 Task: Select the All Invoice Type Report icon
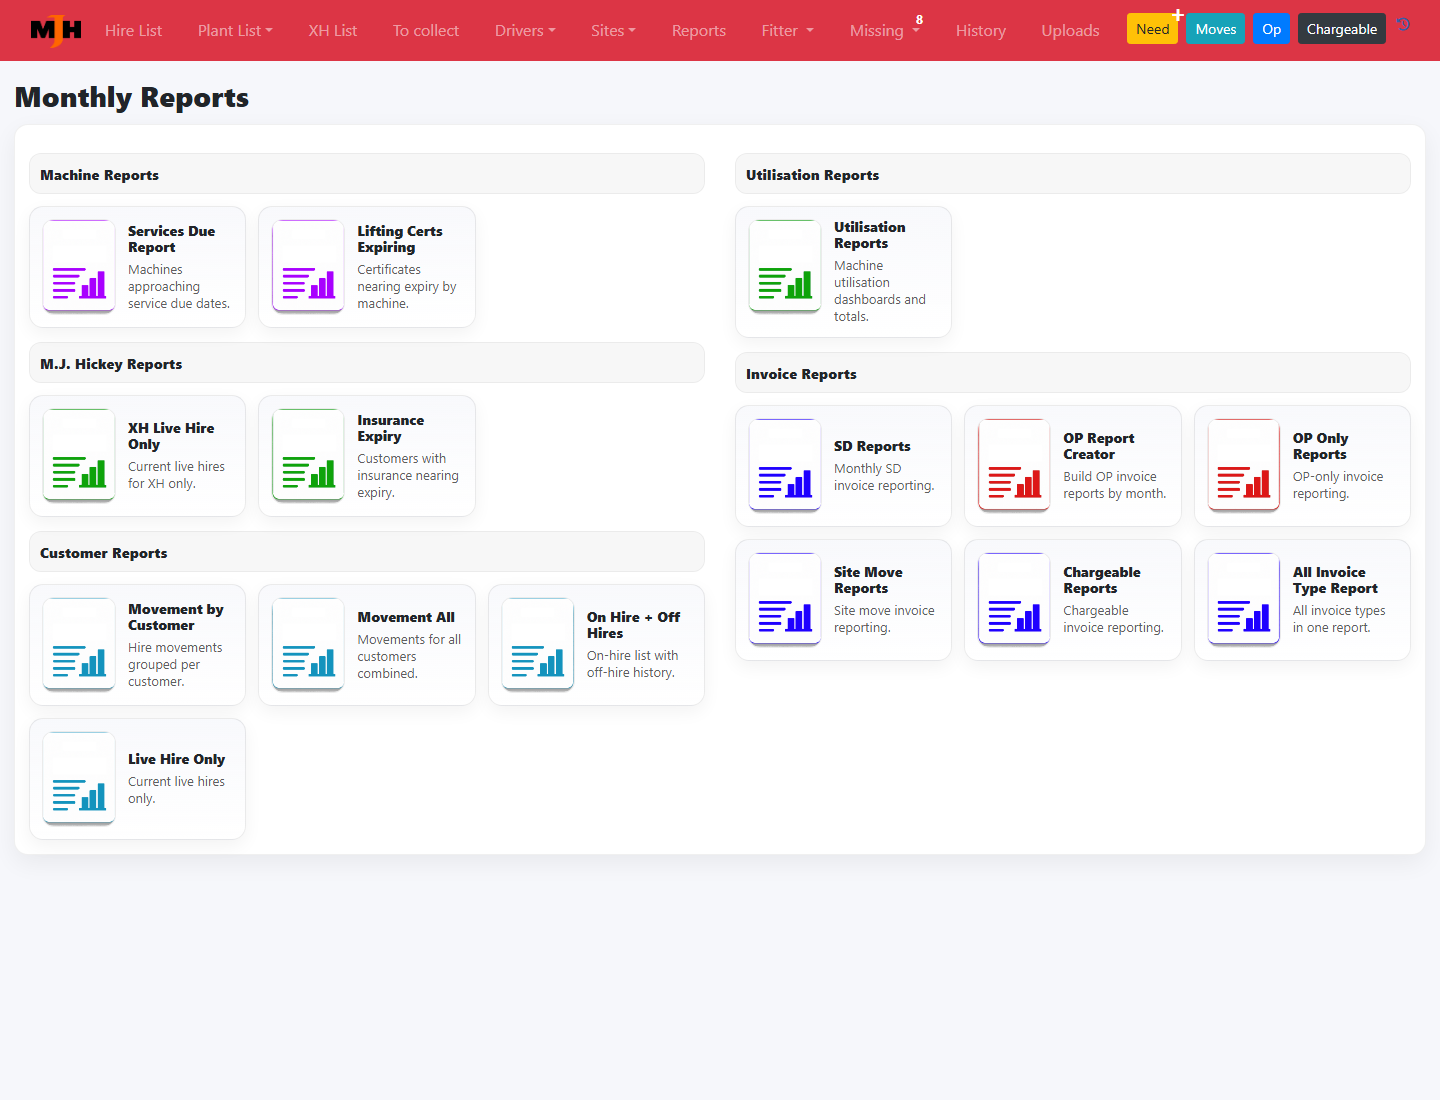click(1244, 600)
